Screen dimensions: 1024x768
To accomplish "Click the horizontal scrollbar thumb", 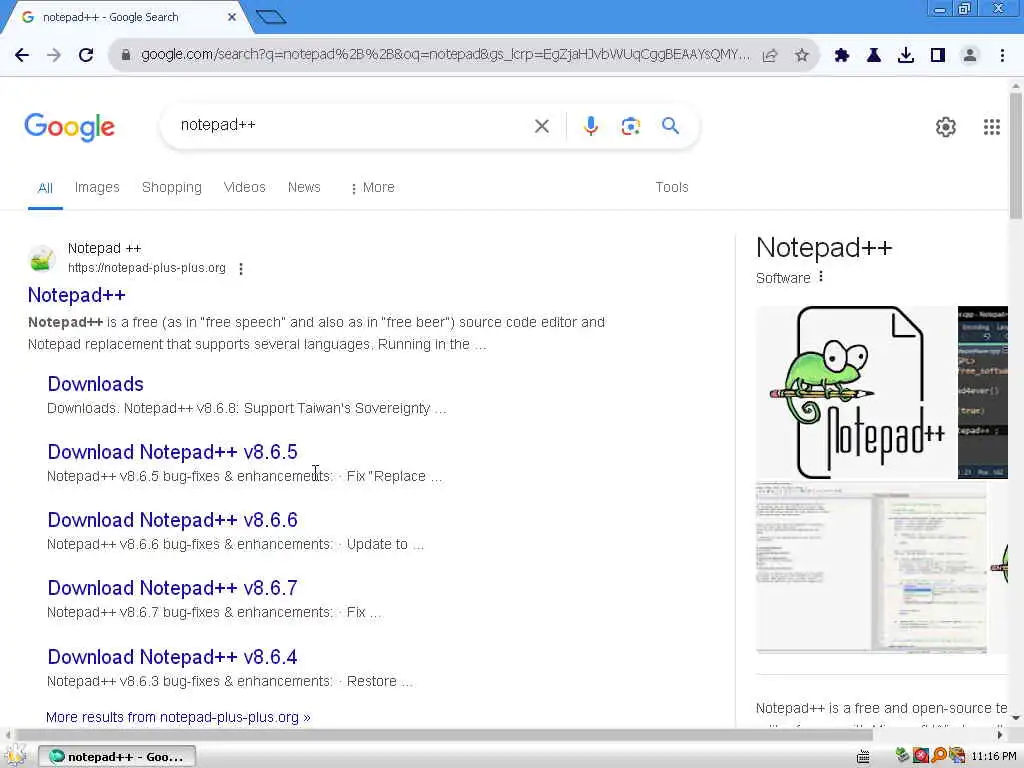I will coord(444,735).
